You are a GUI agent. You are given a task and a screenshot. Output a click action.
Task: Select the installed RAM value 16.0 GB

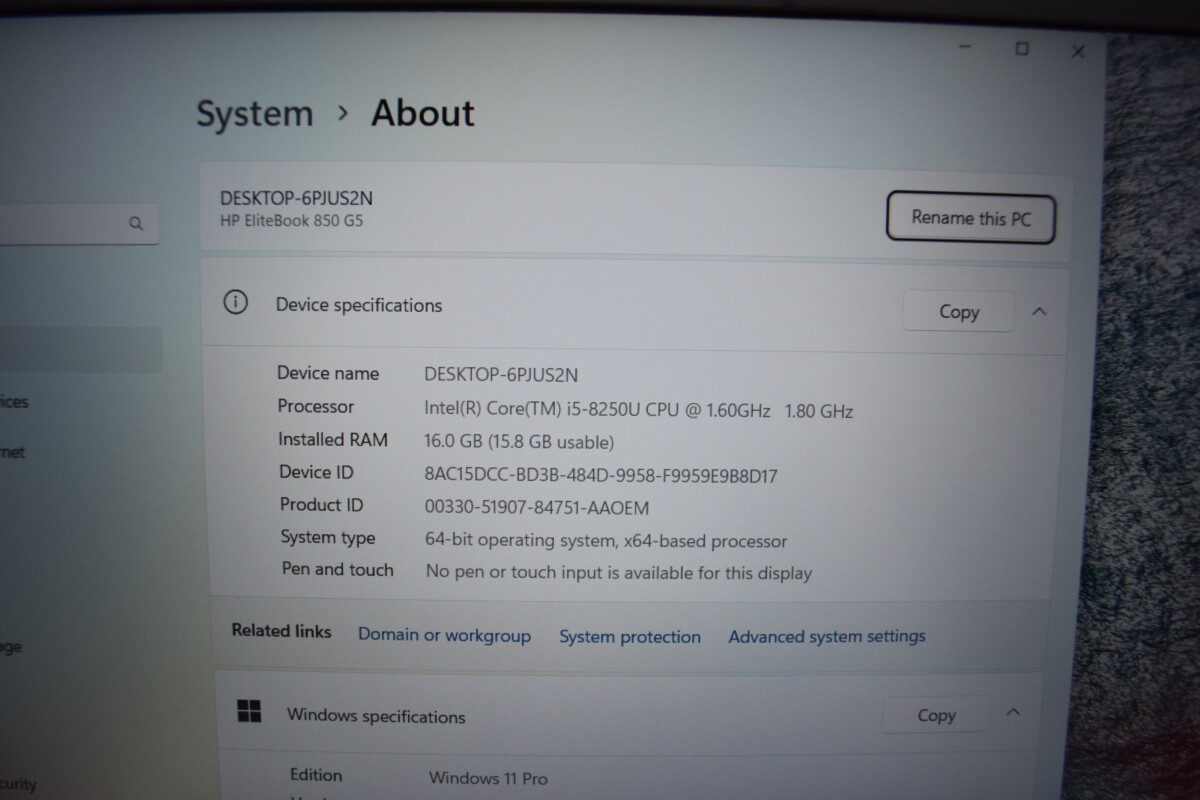519,441
